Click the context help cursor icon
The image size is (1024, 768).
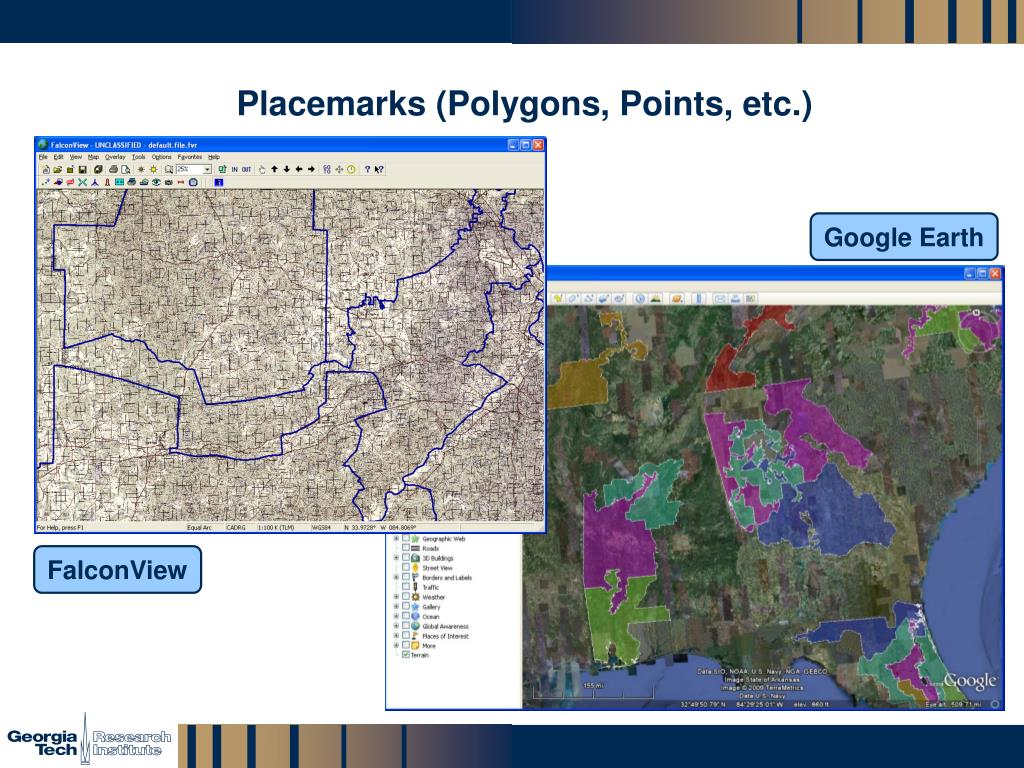[x=379, y=169]
